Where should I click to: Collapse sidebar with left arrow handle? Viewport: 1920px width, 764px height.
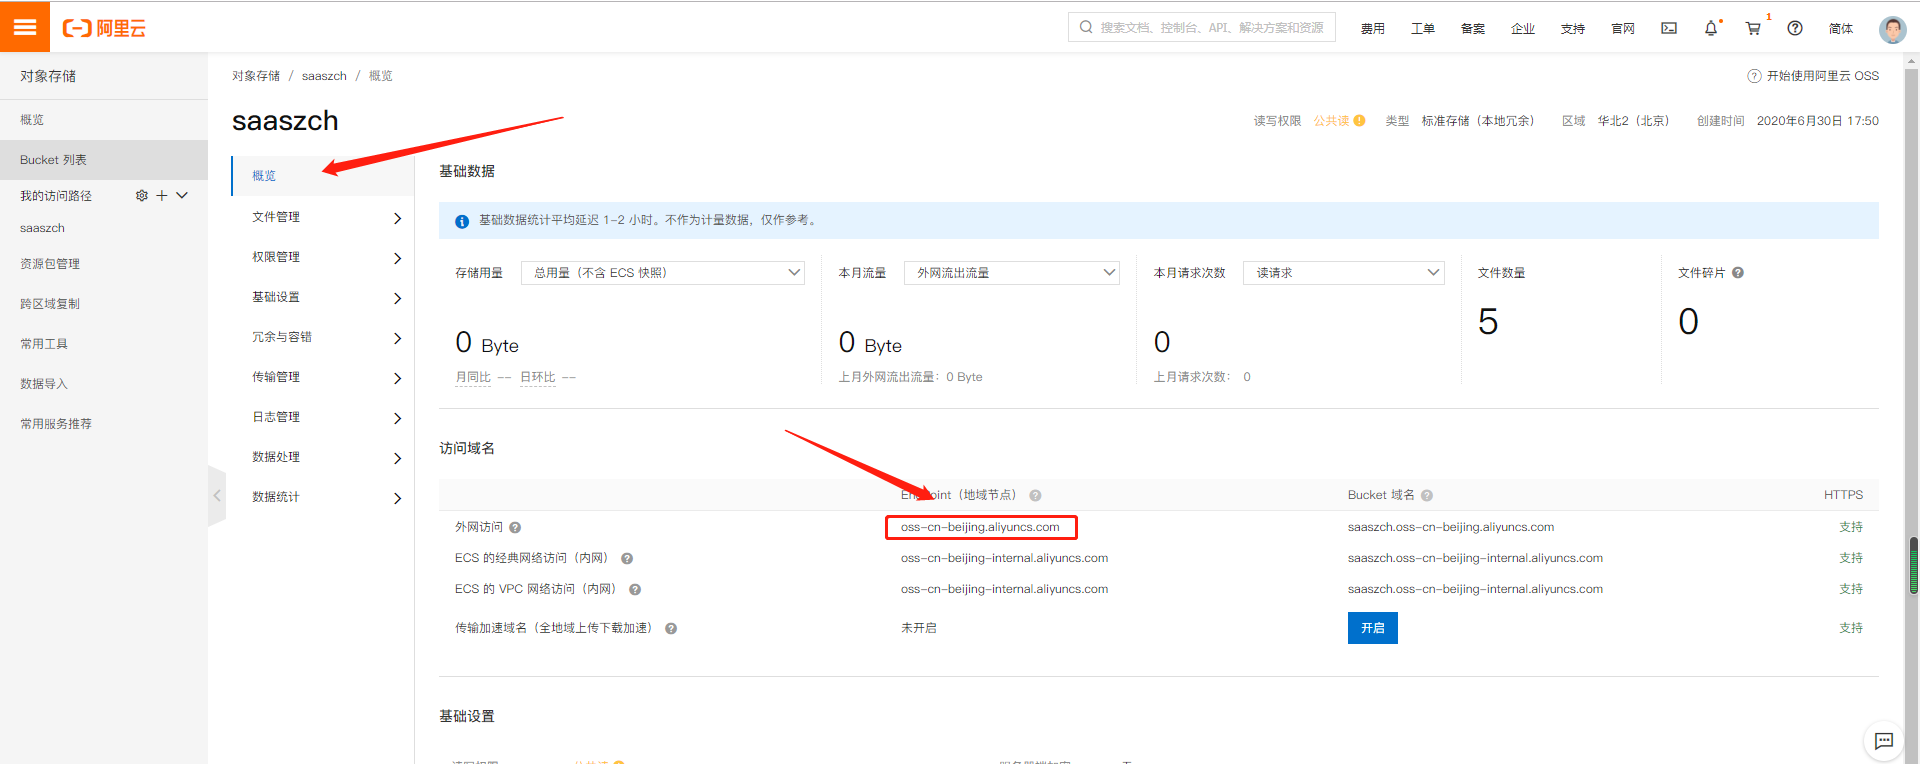pyautogui.click(x=217, y=495)
